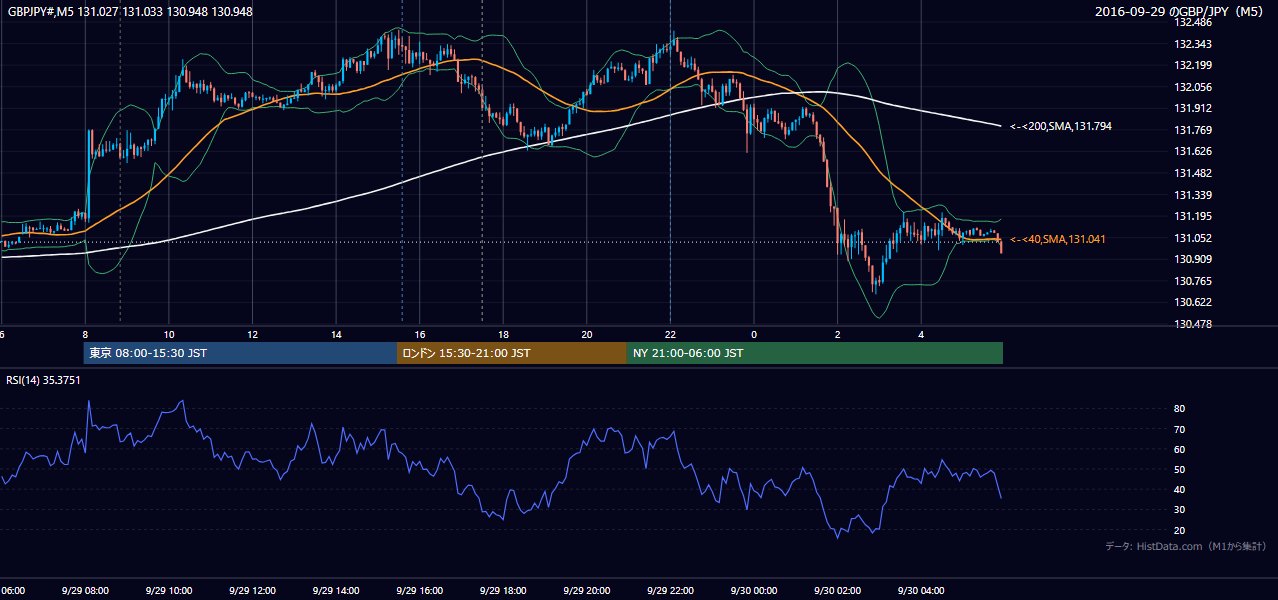Click the 'RSI(14) 35.3751' indicator label
The width and height of the screenshot is (1278, 600).
(43, 380)
